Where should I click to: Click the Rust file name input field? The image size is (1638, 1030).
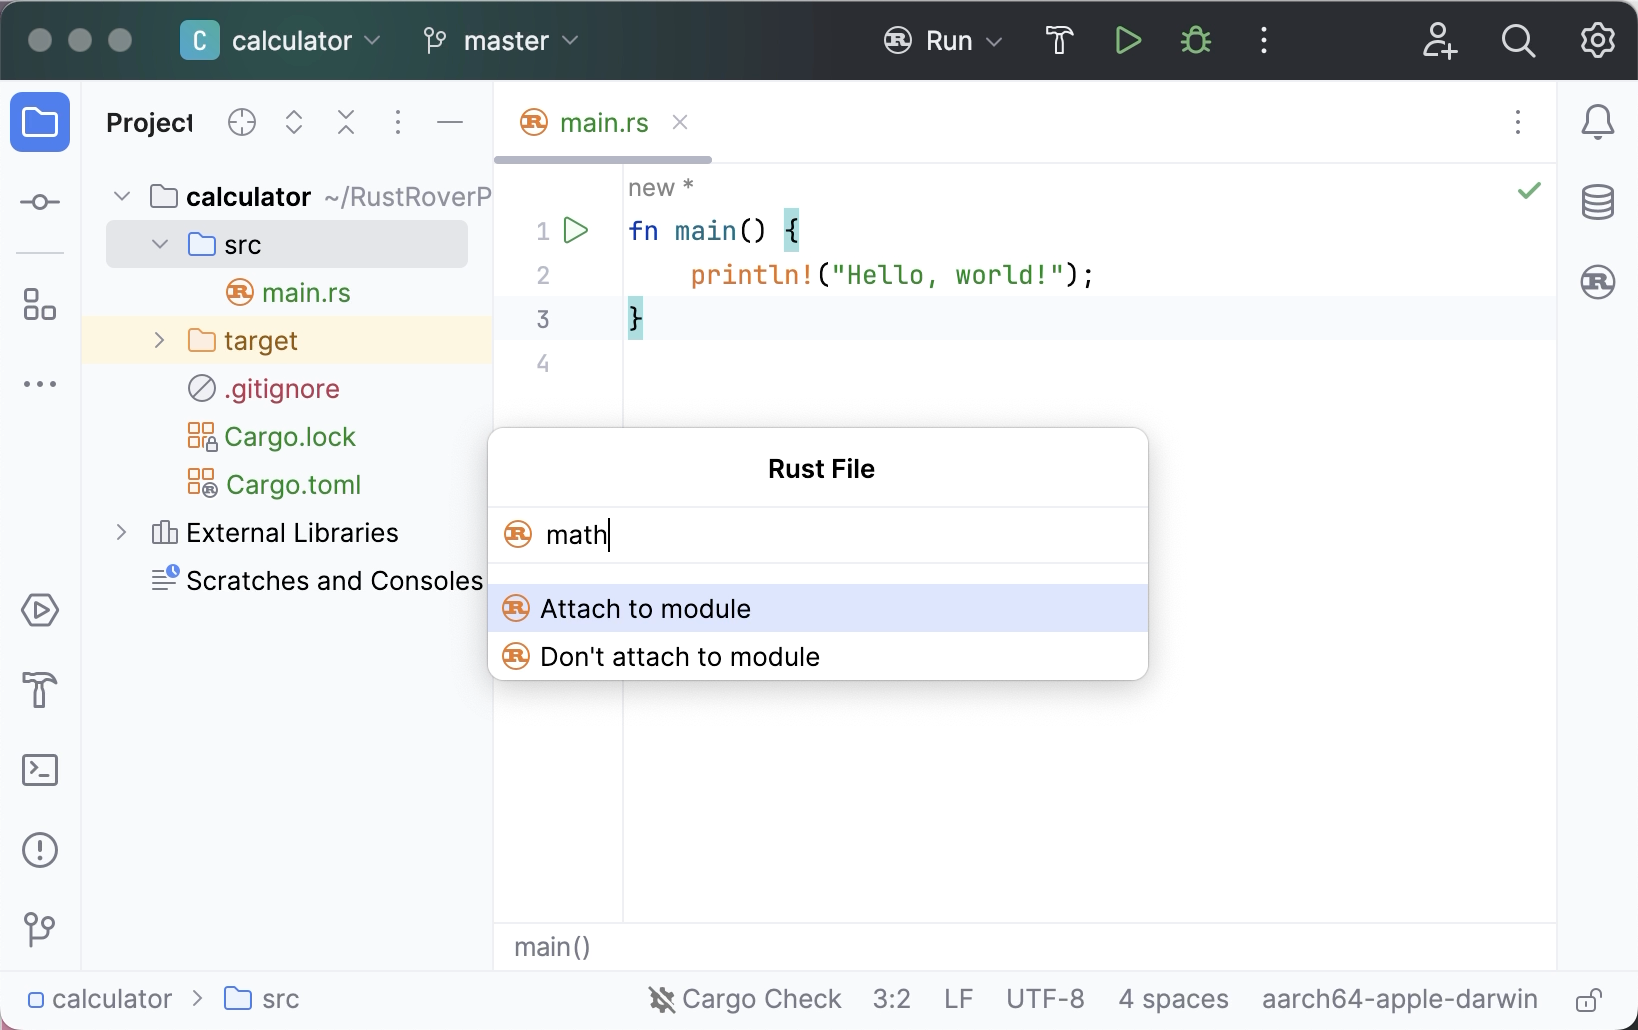(818, 535)
